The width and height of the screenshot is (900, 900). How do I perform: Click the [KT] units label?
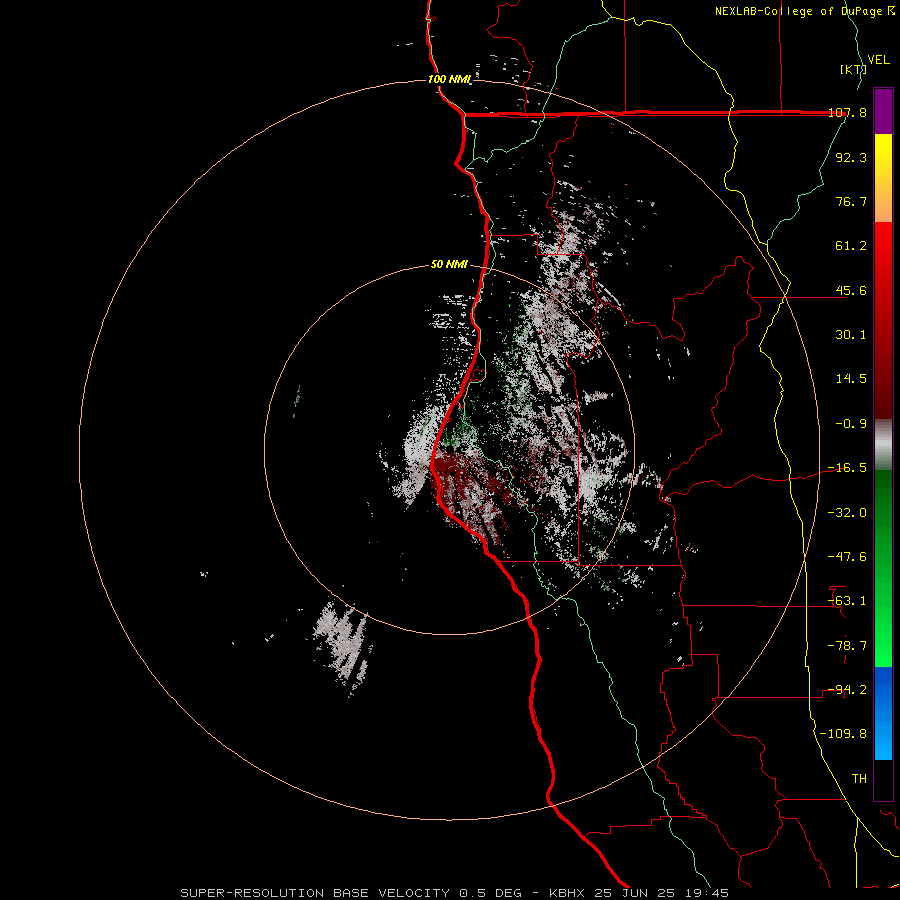coord(854,69)
